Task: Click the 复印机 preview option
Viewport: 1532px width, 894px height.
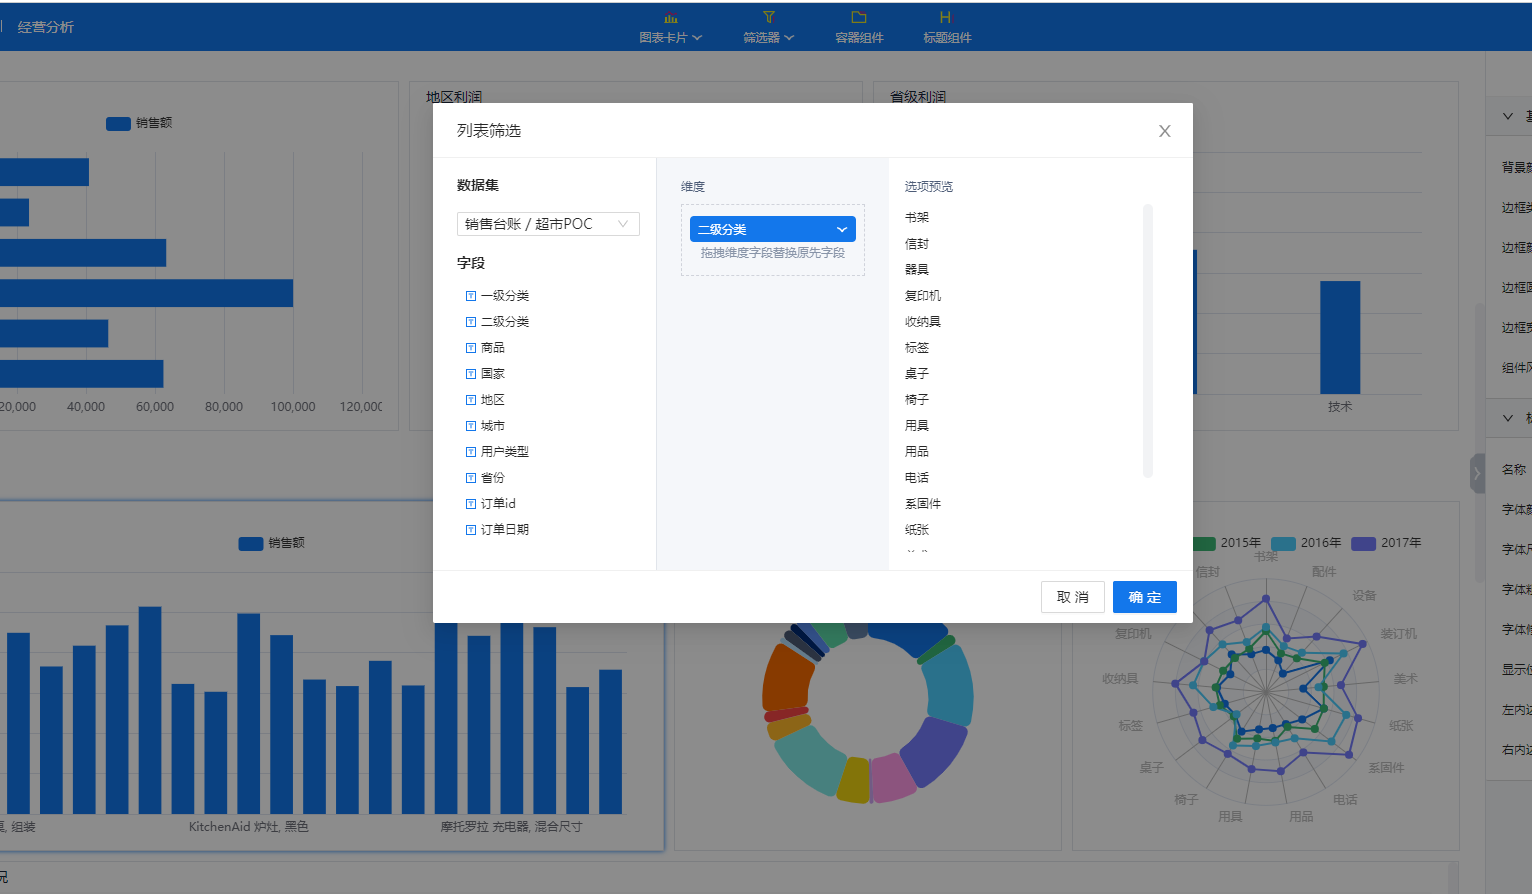Action: [x=923, y=295]
